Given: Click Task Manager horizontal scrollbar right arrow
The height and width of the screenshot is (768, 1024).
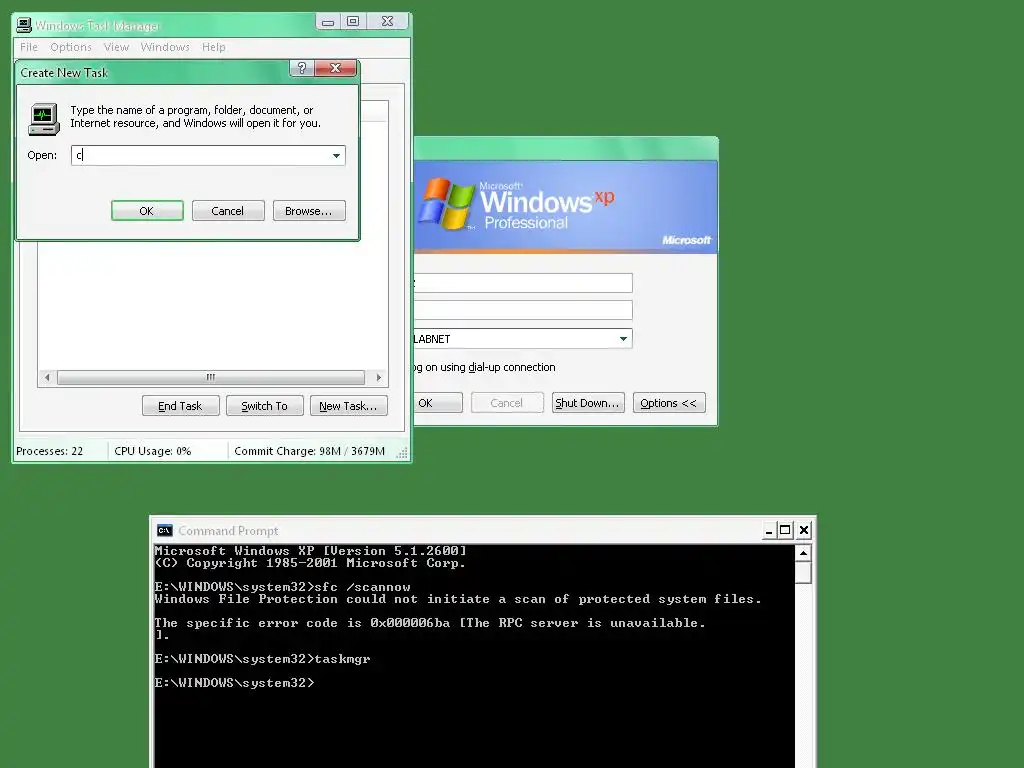Looking at the screenshot, I should (x=379, y=377).
